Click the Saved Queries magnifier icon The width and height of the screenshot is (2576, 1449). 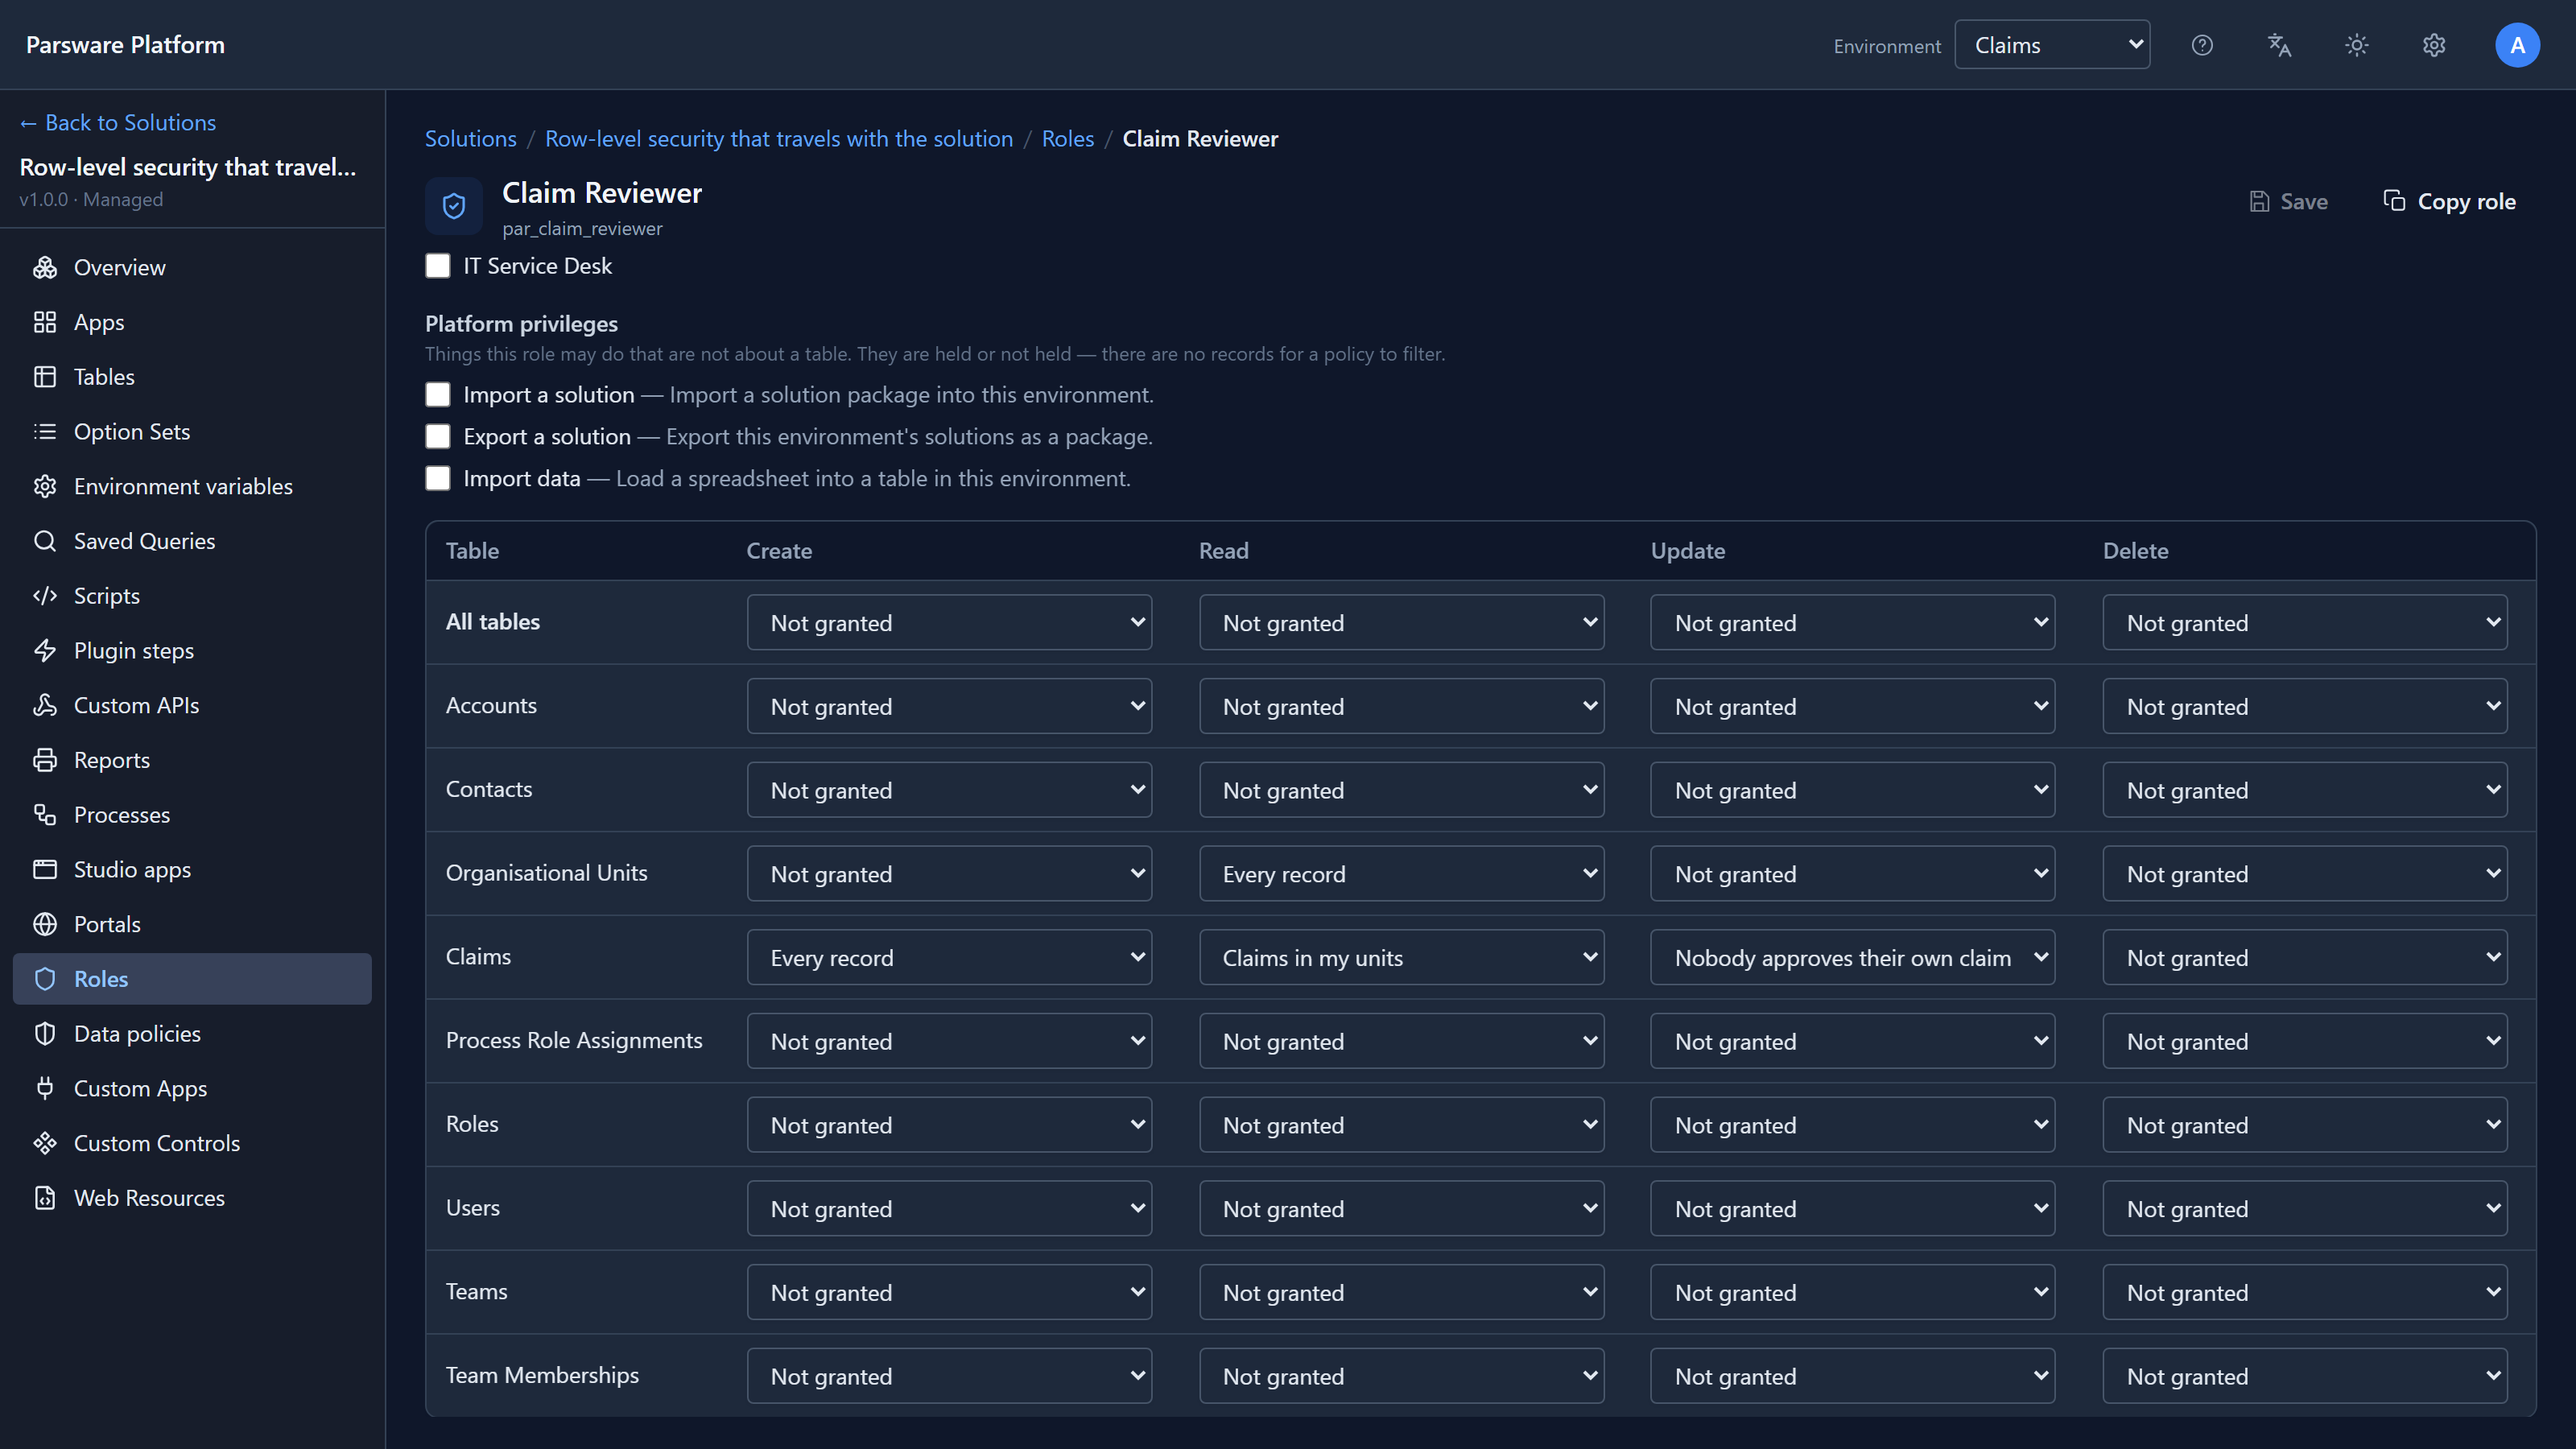pyautogui.click(x=45, y=541)
